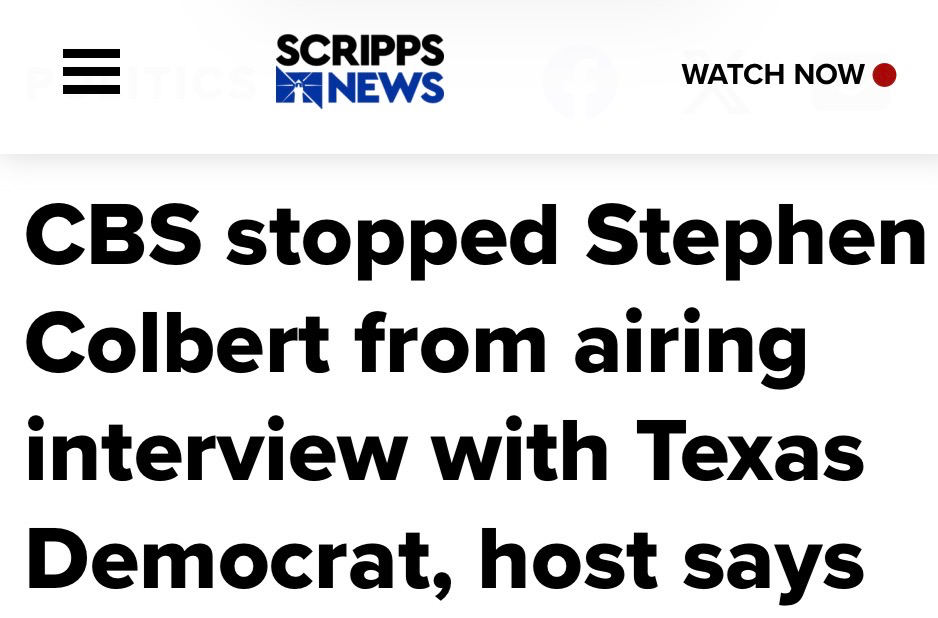Click the headline's first line about CBS
This screenshot has width=938, height=618.
476,239
